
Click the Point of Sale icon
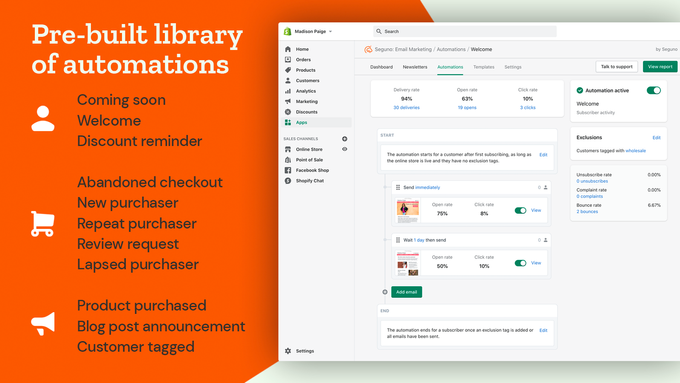(288, 160)
